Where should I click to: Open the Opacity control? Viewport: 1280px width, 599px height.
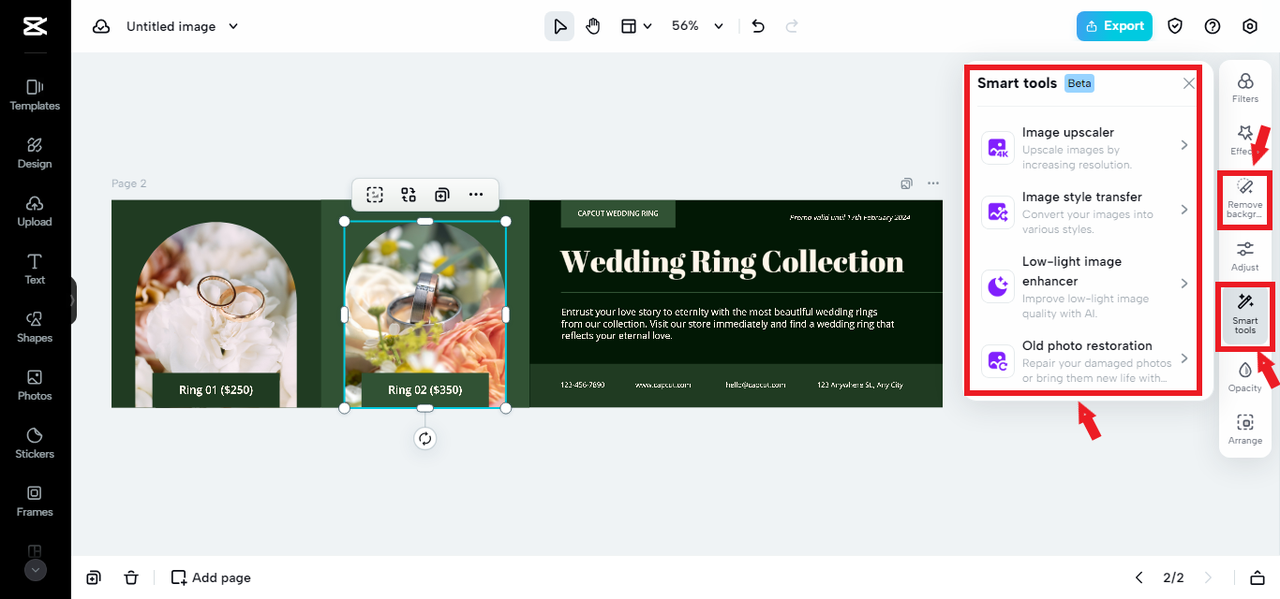click(x=1245, y=376)
